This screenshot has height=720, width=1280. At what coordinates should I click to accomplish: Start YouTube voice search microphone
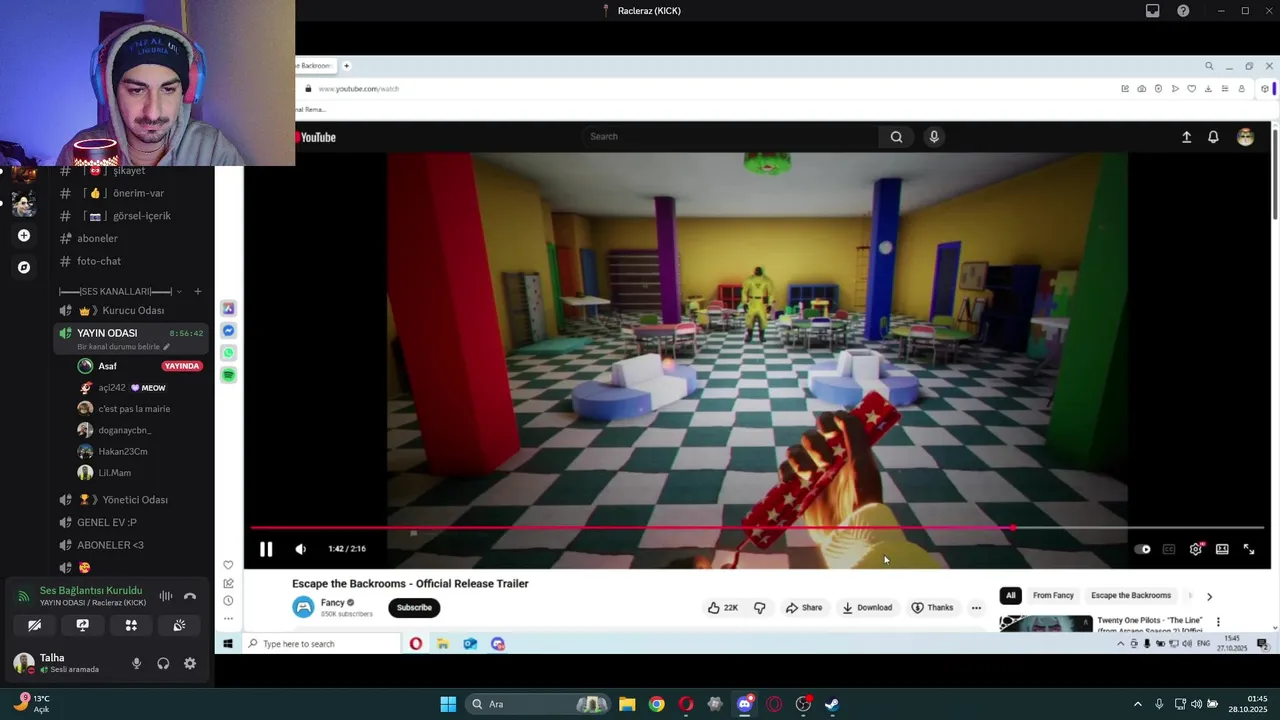click(934, 137)
